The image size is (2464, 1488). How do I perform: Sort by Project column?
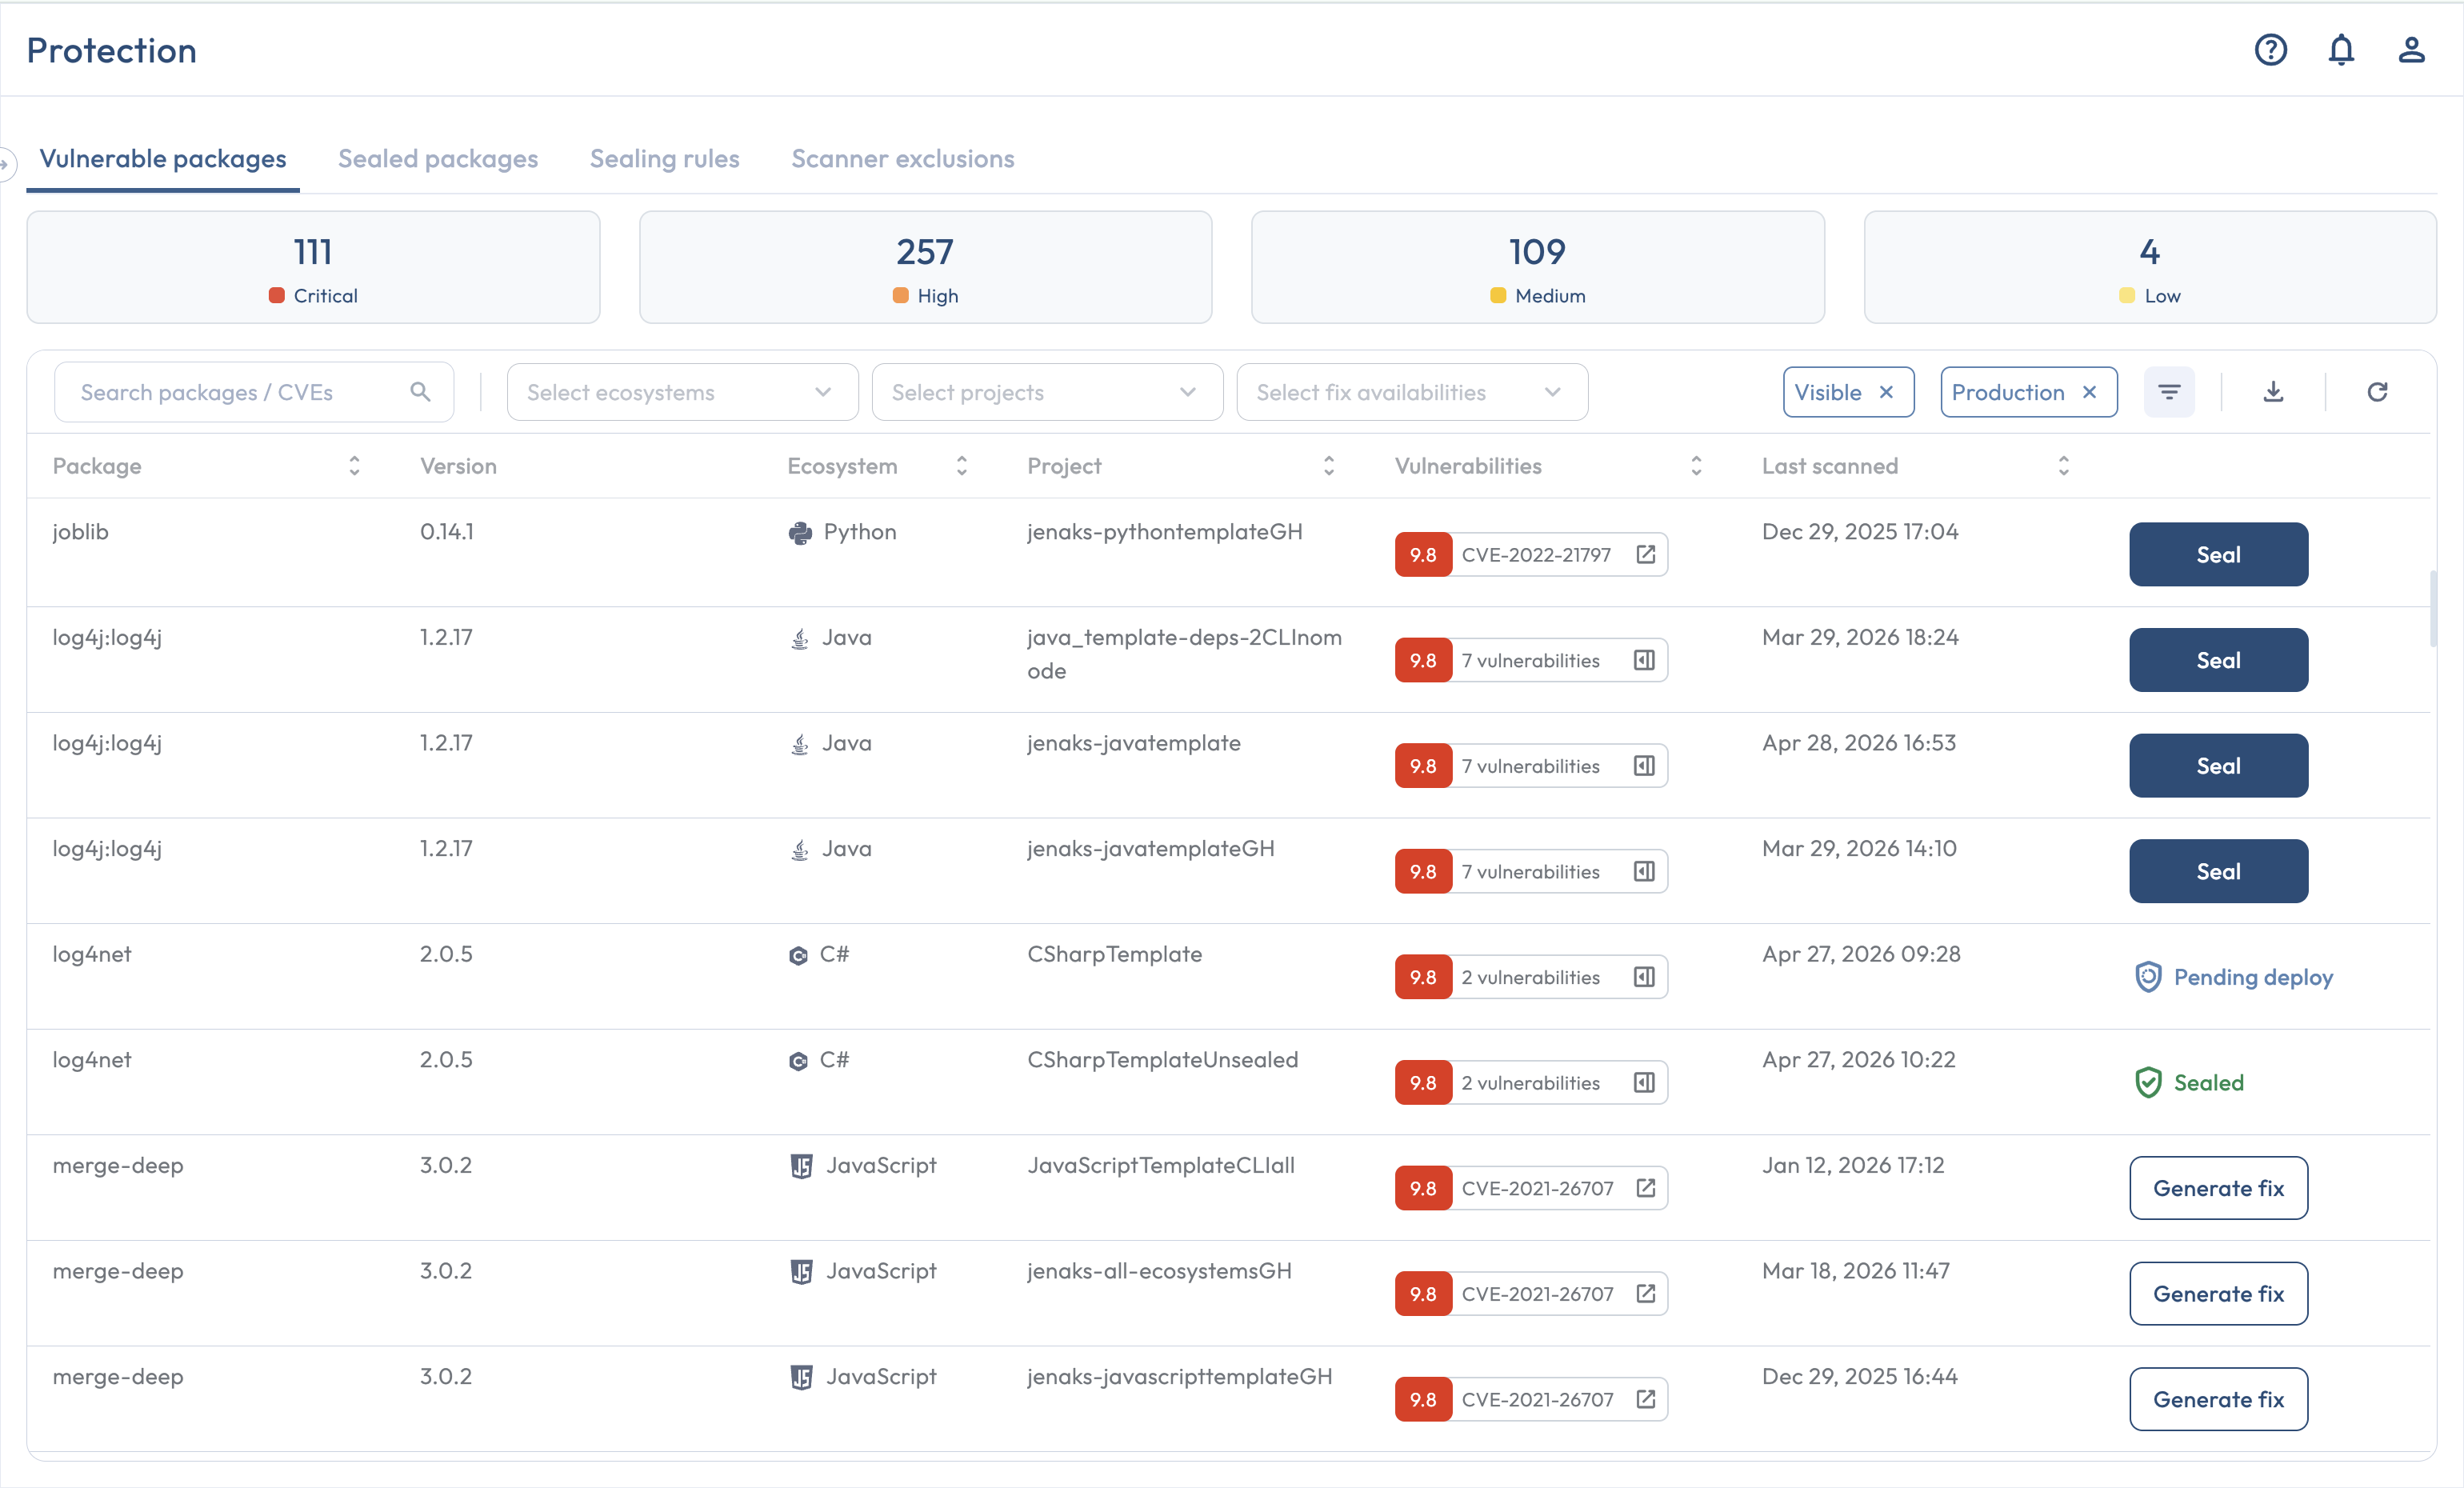pyautogui.click(x=1328, y=466)
